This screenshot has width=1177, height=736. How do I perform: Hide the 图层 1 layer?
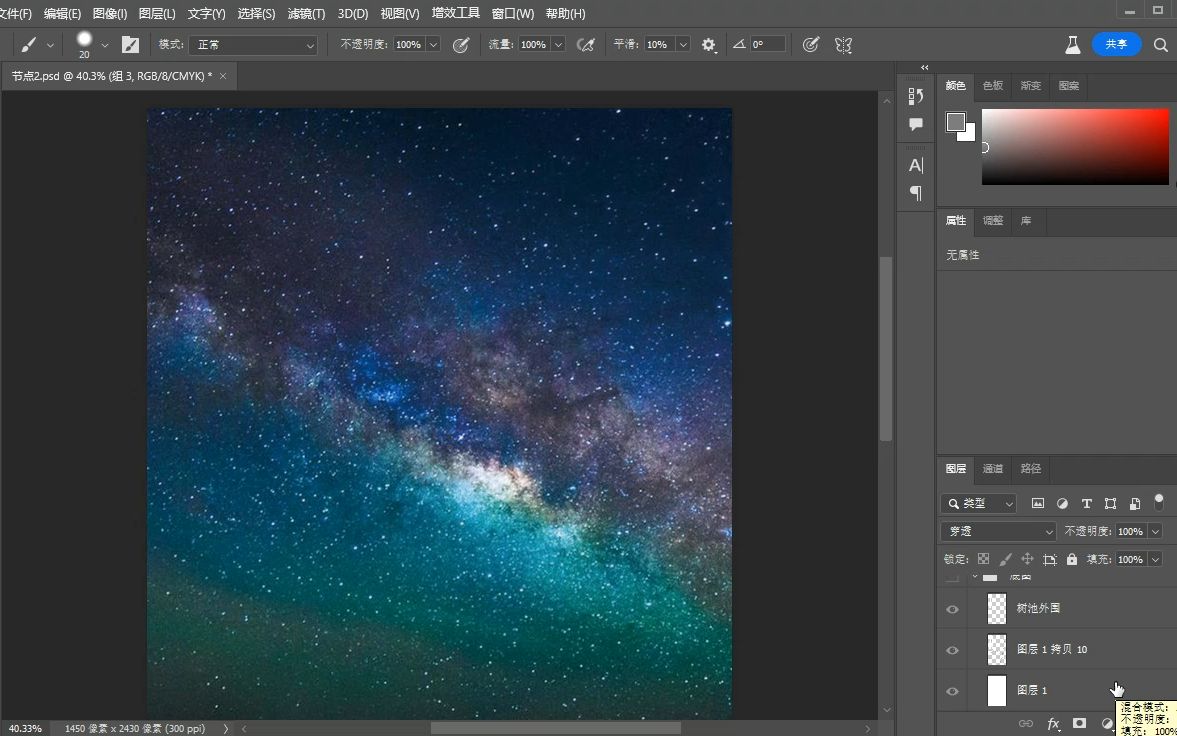(952, 690)
